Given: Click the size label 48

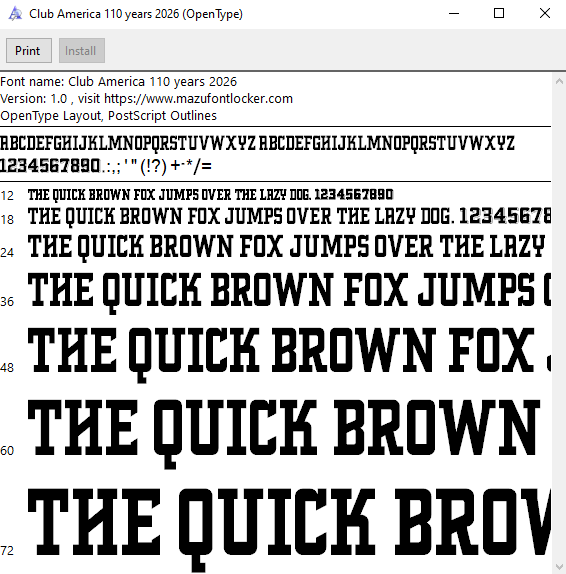Looking at the screenshot, I should pyautogui.click(x=7, y=368).
